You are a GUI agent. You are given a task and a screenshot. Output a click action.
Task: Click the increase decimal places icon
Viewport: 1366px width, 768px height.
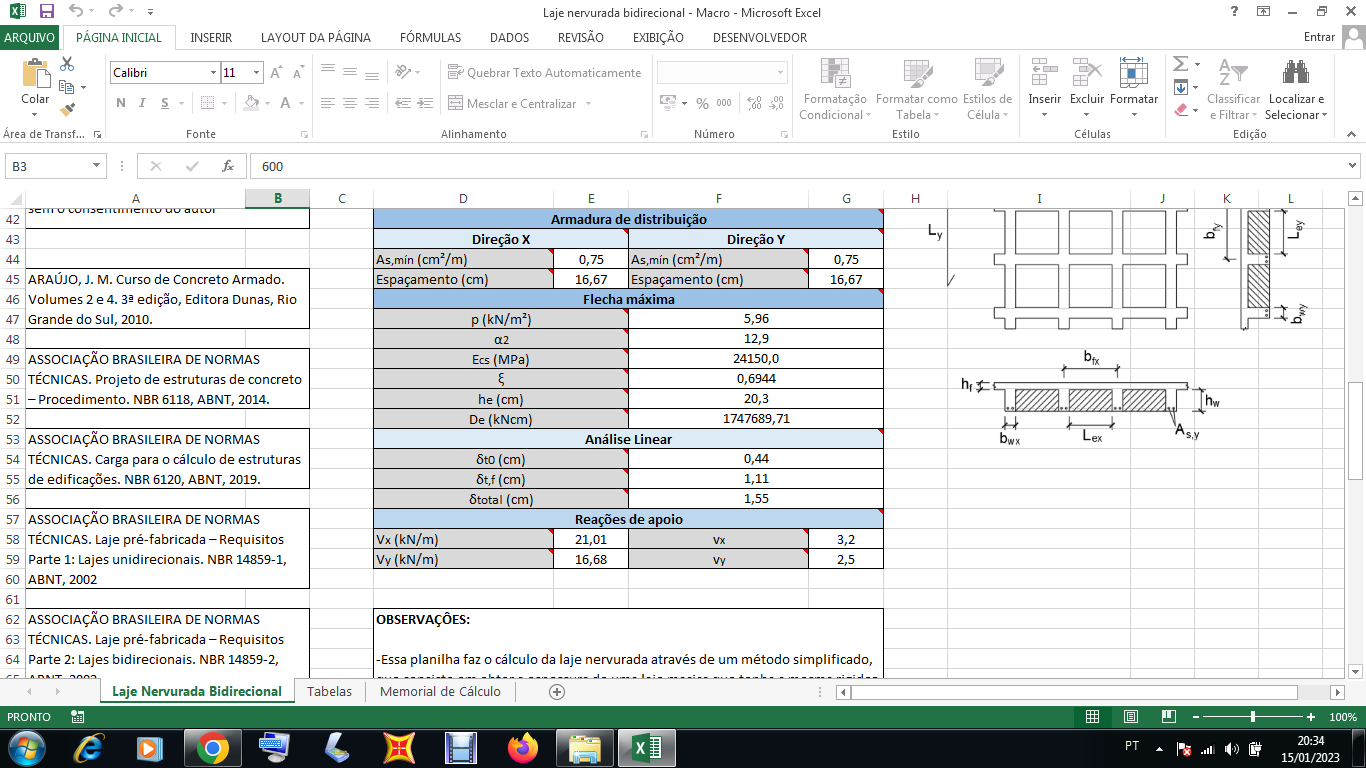click(x=754, y=103)
